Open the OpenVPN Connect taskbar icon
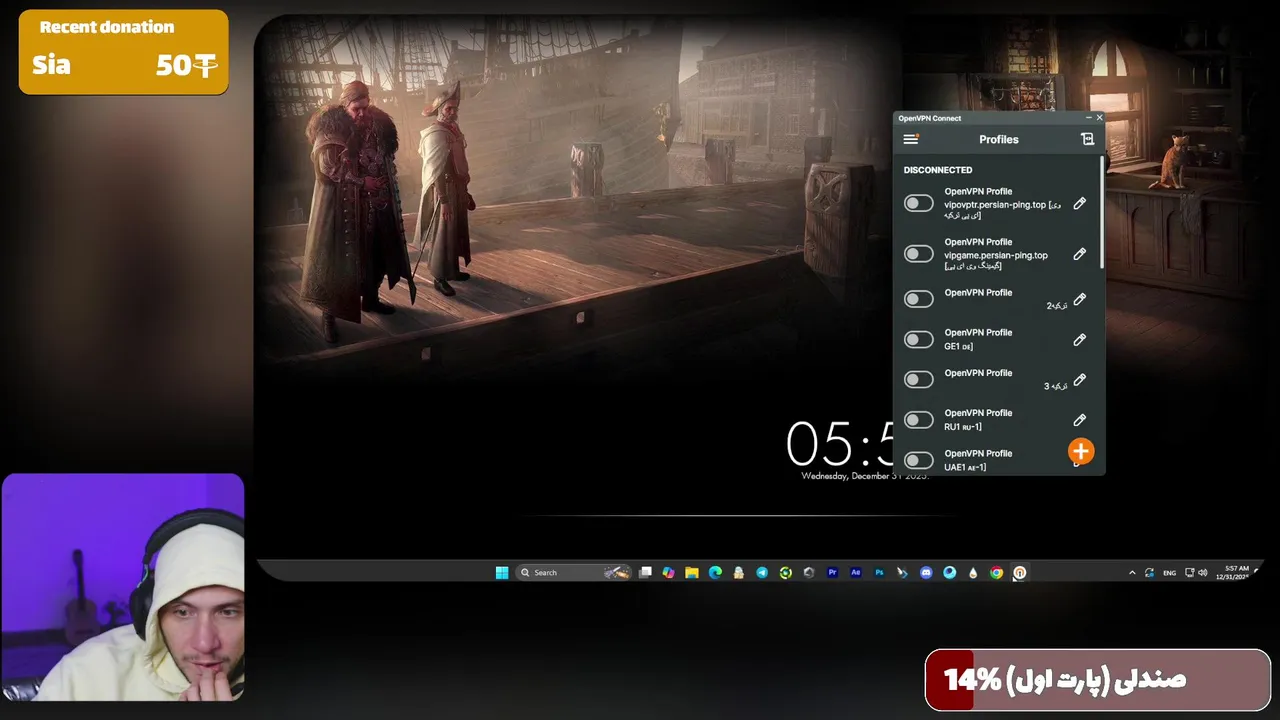The width and height of the screenshot is (1280, 720). [x=1020, y=573]
